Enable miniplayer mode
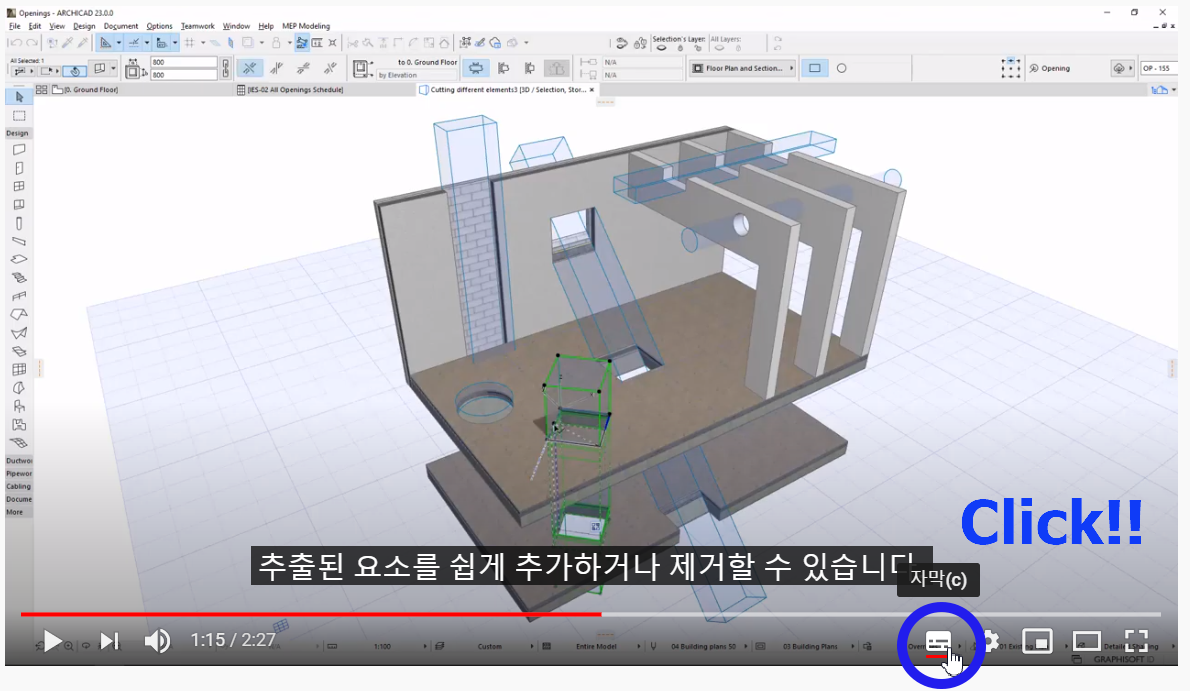 1037,642
